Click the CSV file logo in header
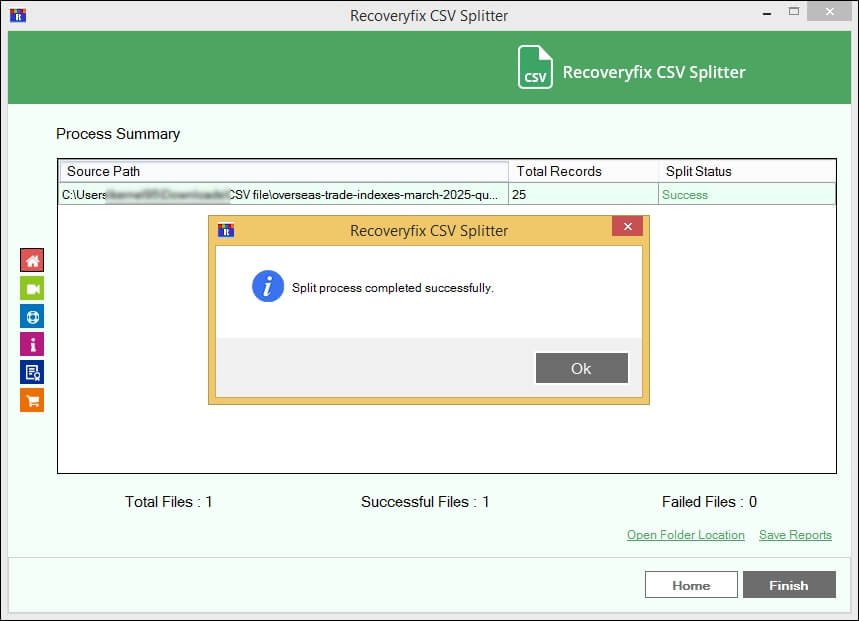859x621 pixels. [535, 67]
